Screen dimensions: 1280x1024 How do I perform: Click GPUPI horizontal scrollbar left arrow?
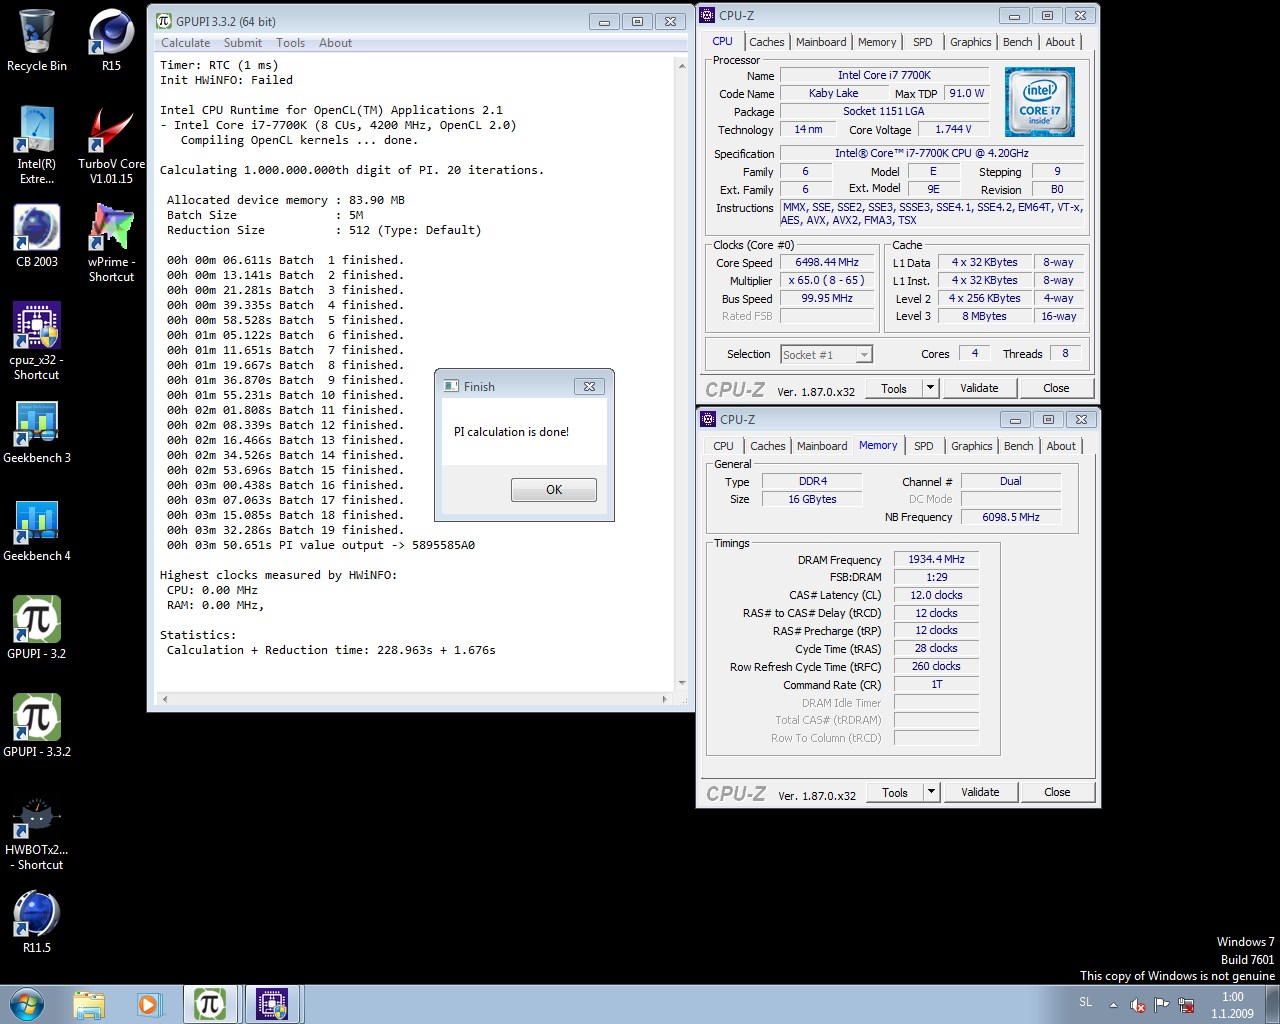point(165,699)
